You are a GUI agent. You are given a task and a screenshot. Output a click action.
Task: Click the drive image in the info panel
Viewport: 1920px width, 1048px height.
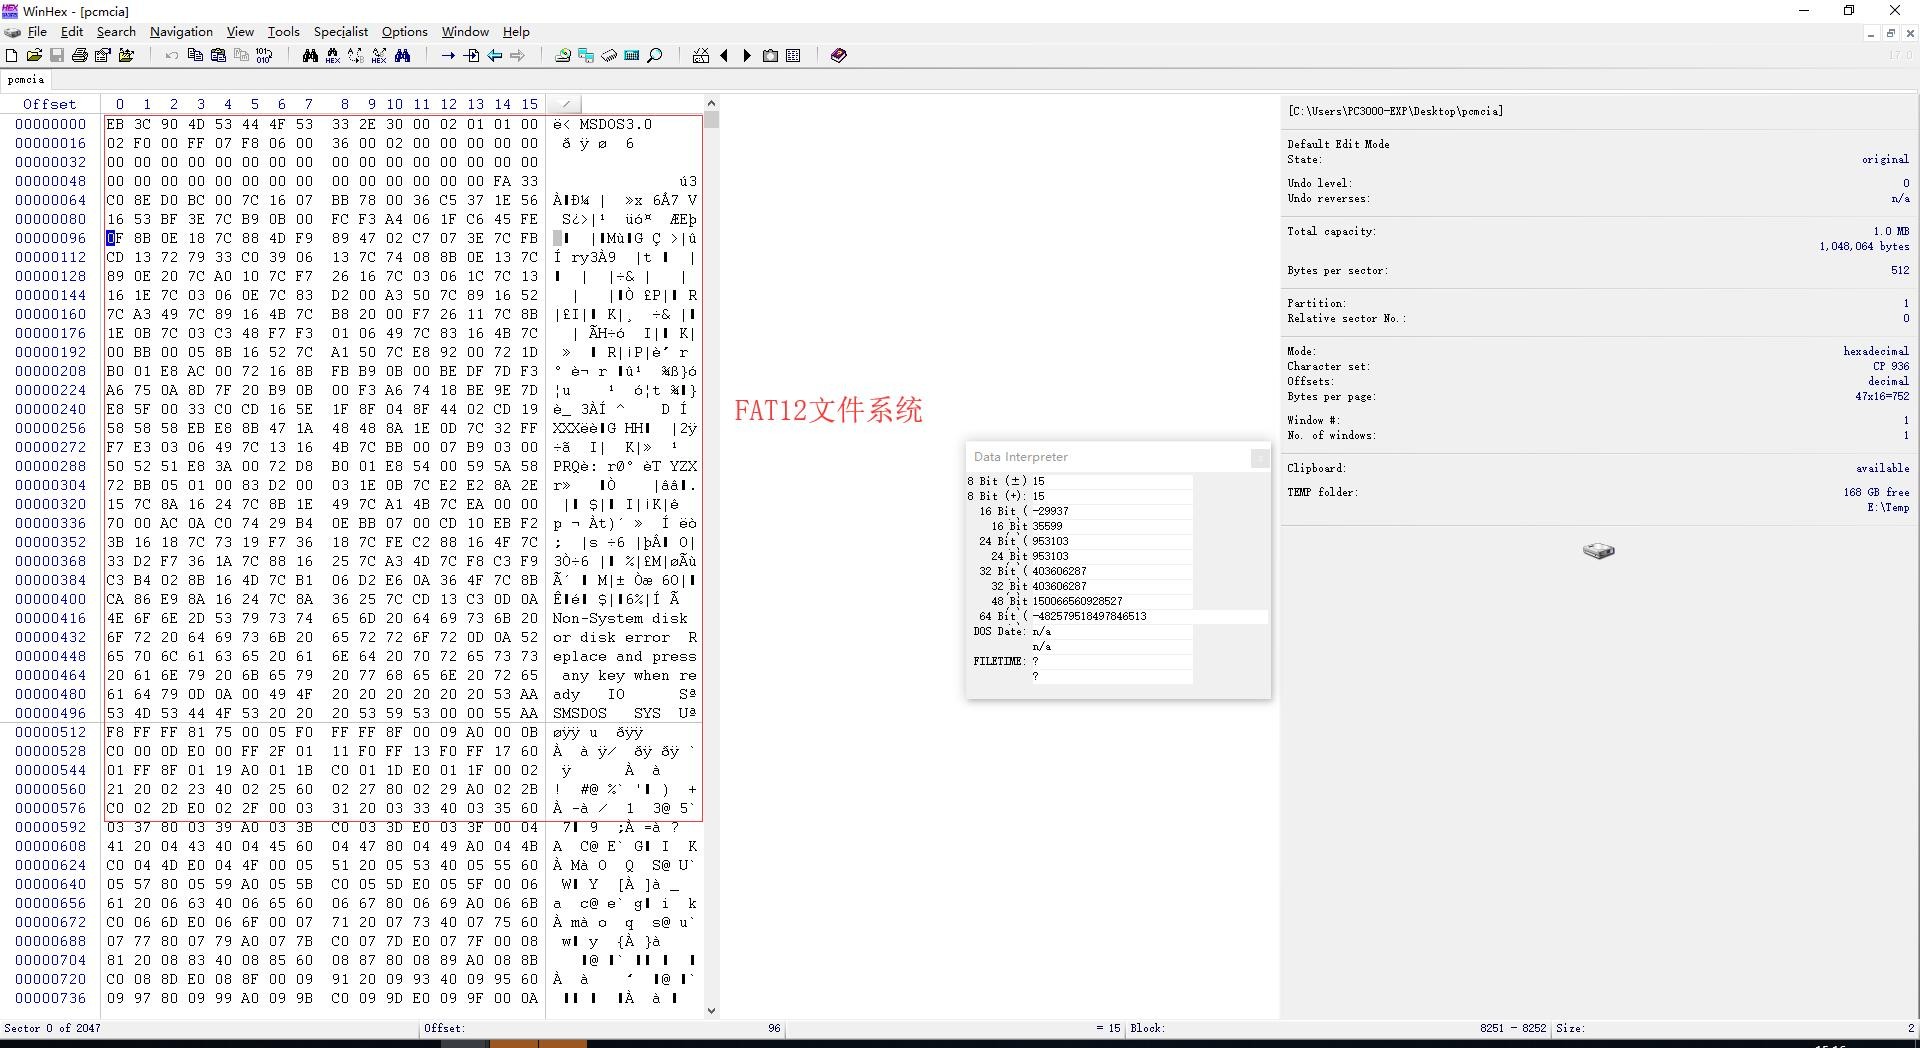point(1598,551)
